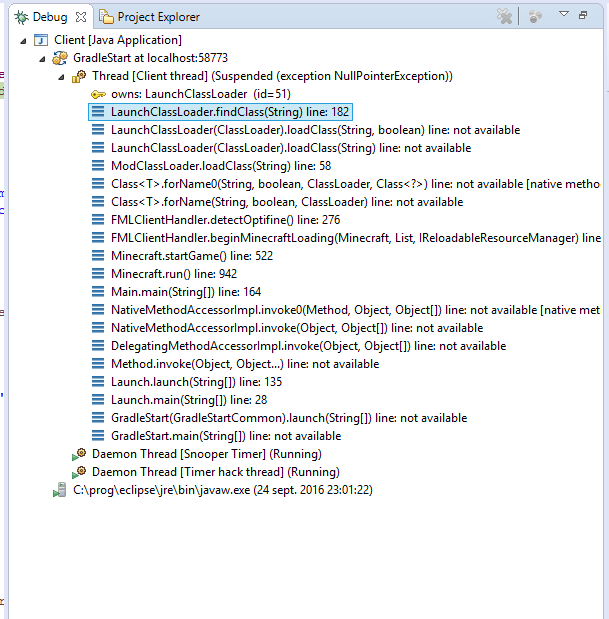Viewport: 609px width, 619px height.
Task: Close the Debug tab
Action: [82, 17]
